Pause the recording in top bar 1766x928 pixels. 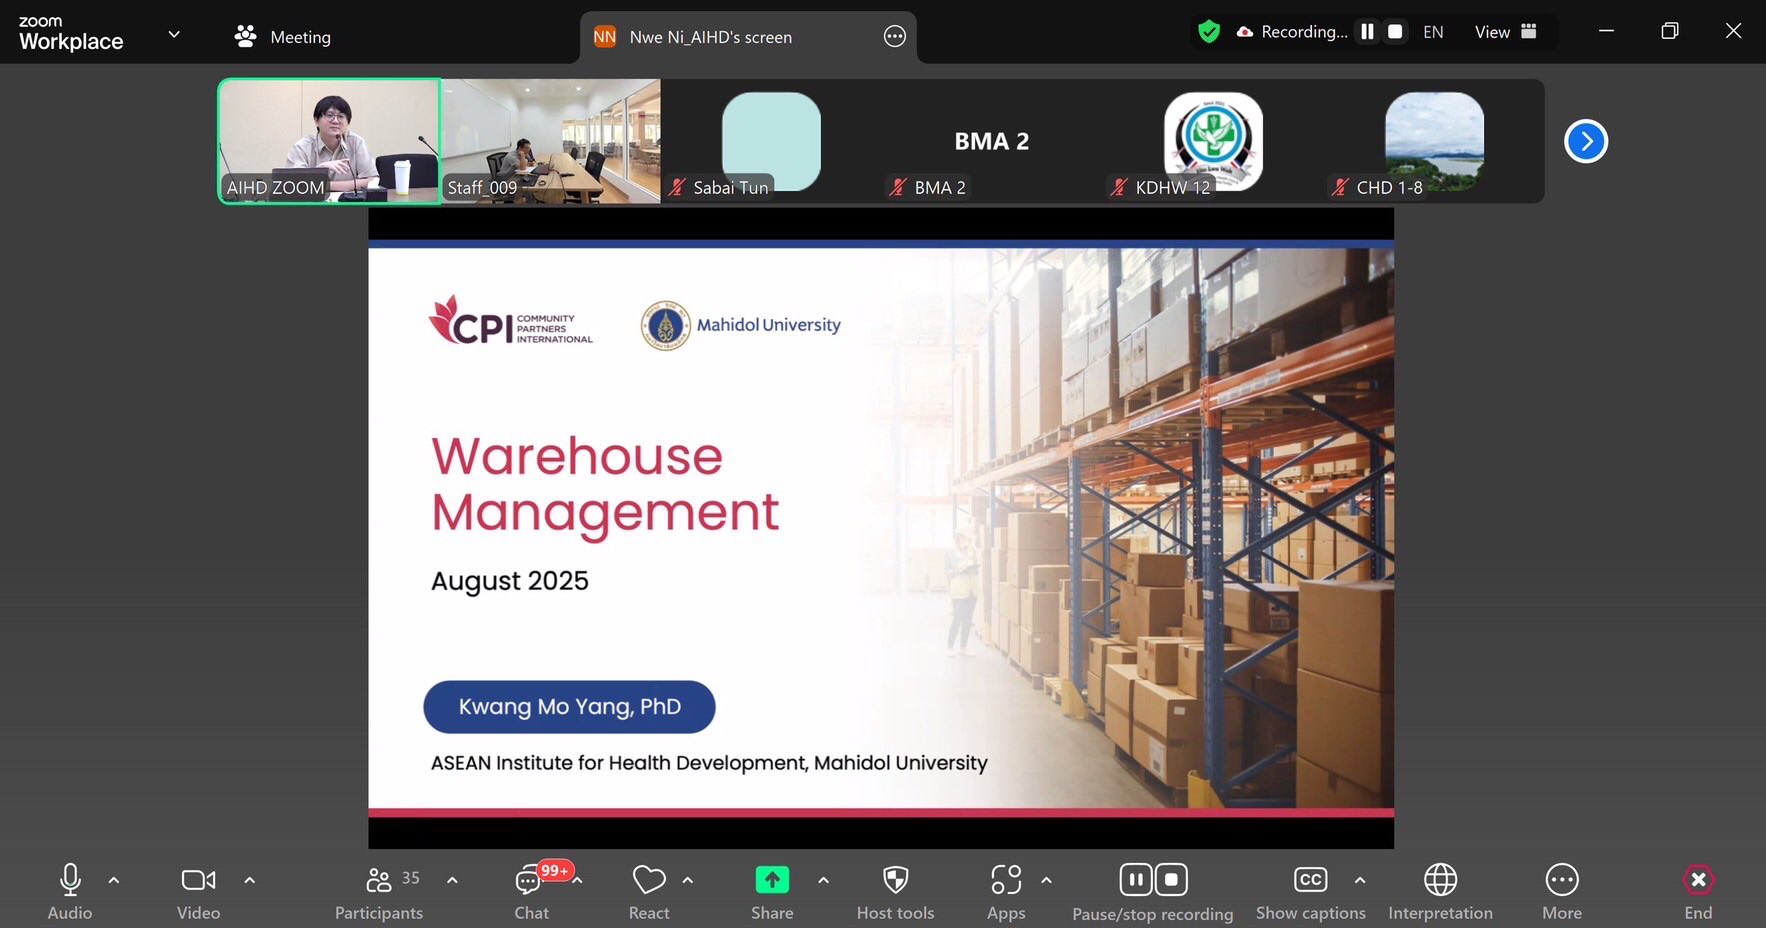tap(1367, 32)
